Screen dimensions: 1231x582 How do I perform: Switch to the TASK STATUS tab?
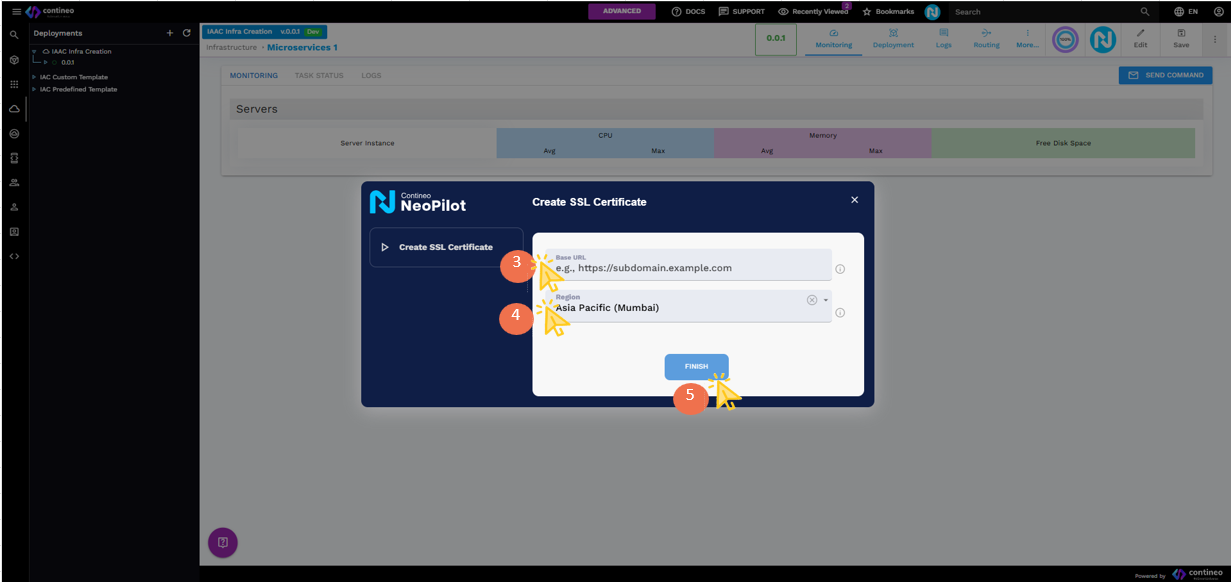[318, 76]
